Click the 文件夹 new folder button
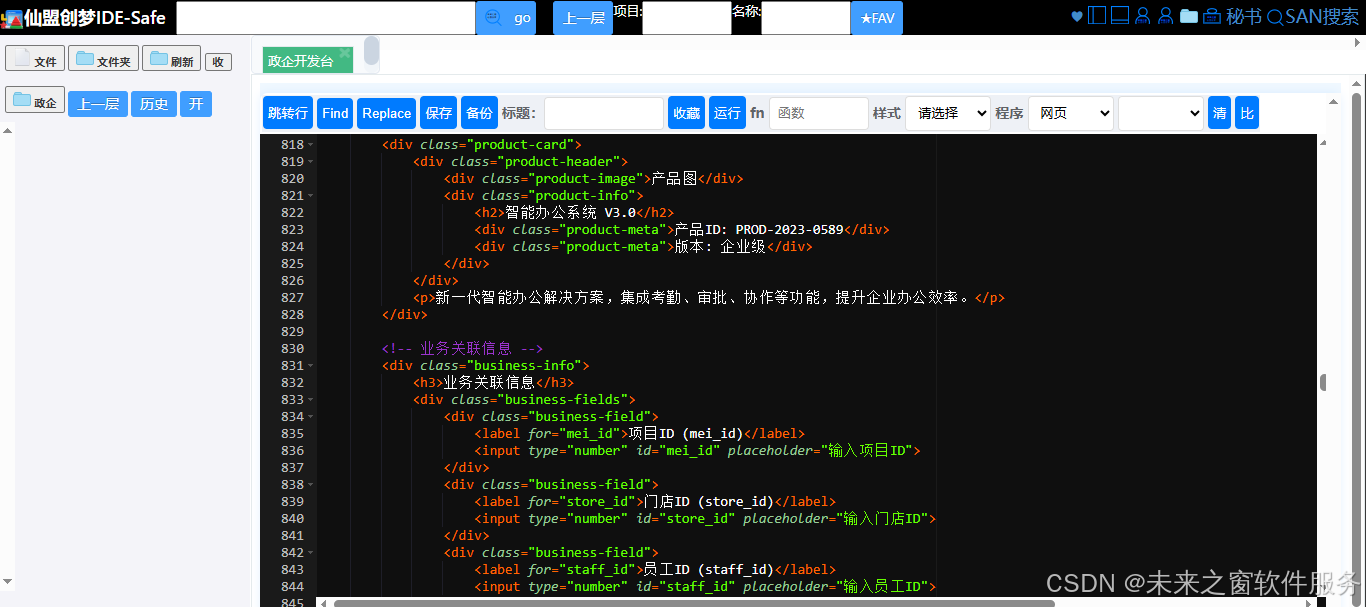The height and width of the screenshot is (607, 1366). (x=103, y=59)
